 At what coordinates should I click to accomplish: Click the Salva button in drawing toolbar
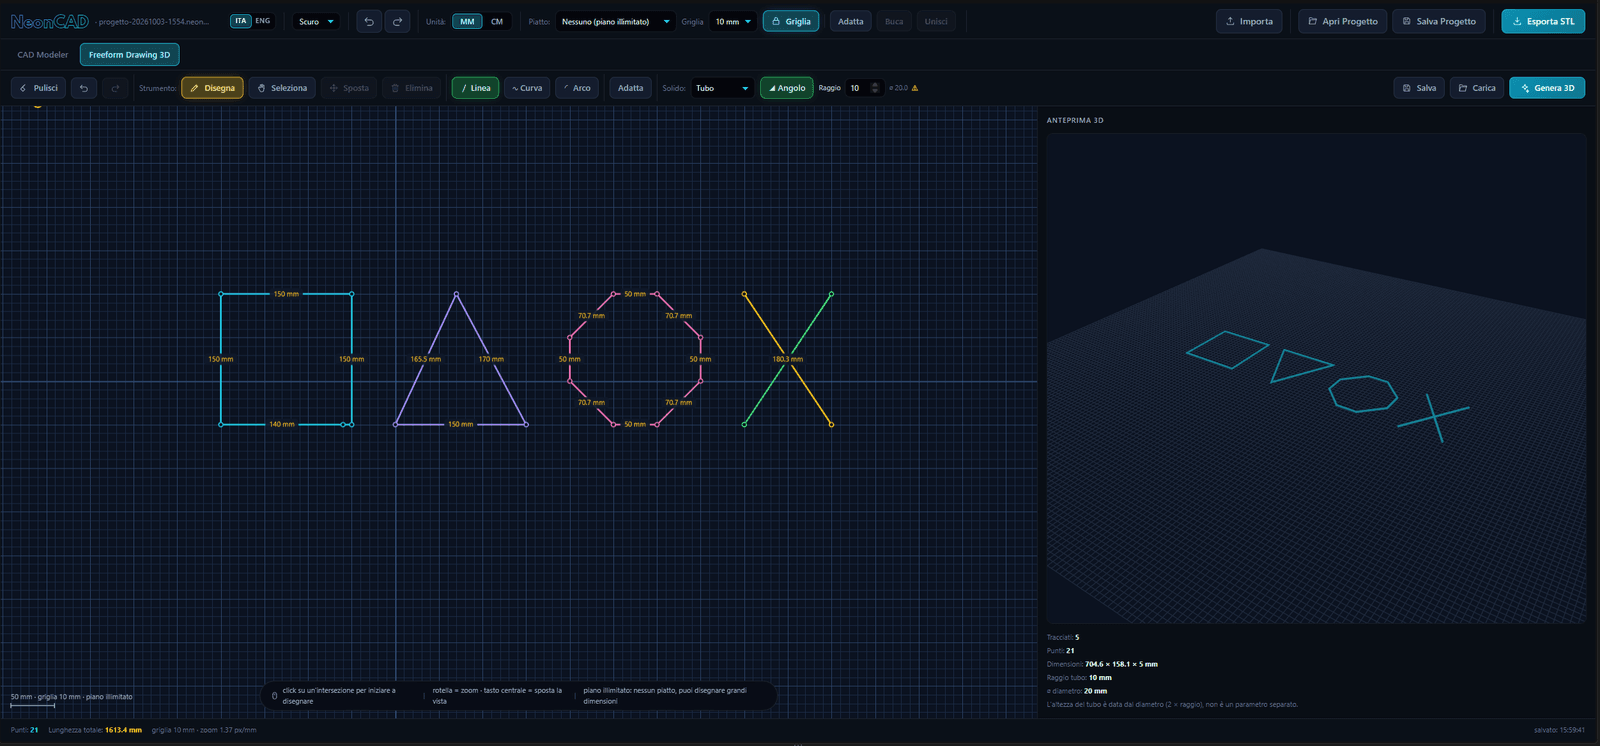click(x=1419, y=88)
